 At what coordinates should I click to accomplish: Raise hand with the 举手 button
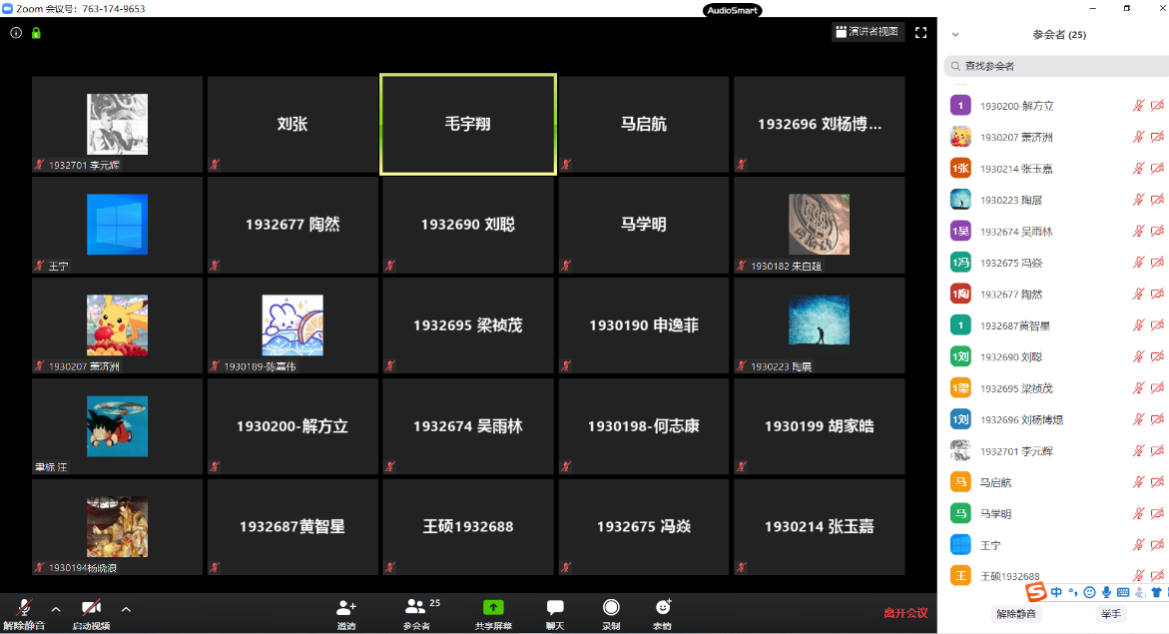pos(1110,613)
